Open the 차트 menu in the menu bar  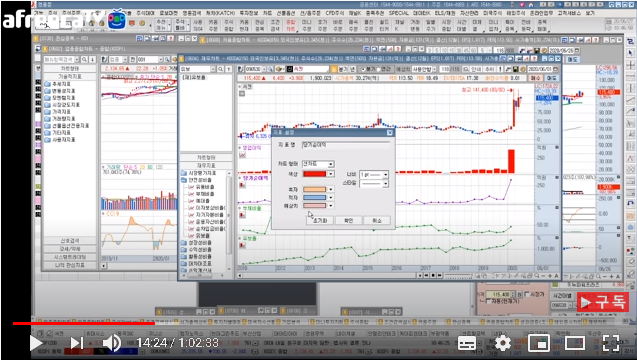click(x=267, y=13)
